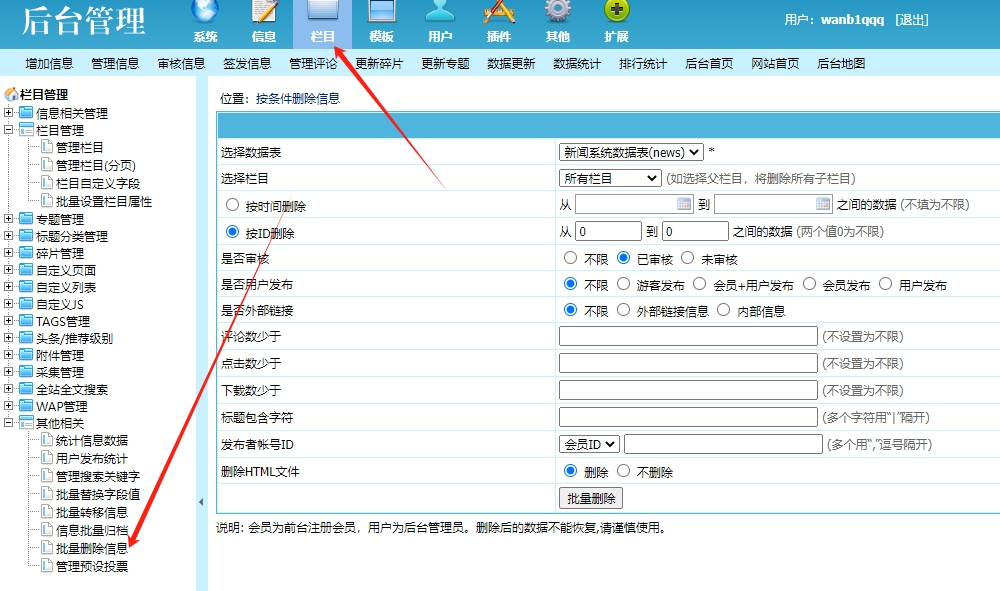Open 信息批量归档 in the tree
The height and width of the screenshot is (591, 1000).
92,530
